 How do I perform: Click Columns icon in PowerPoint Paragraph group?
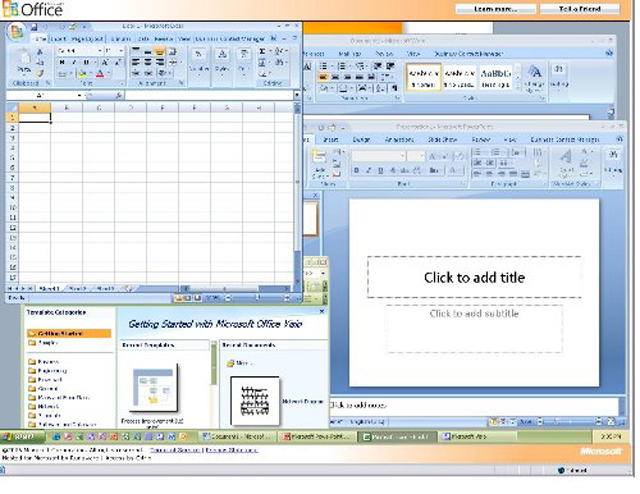point(538,153)
